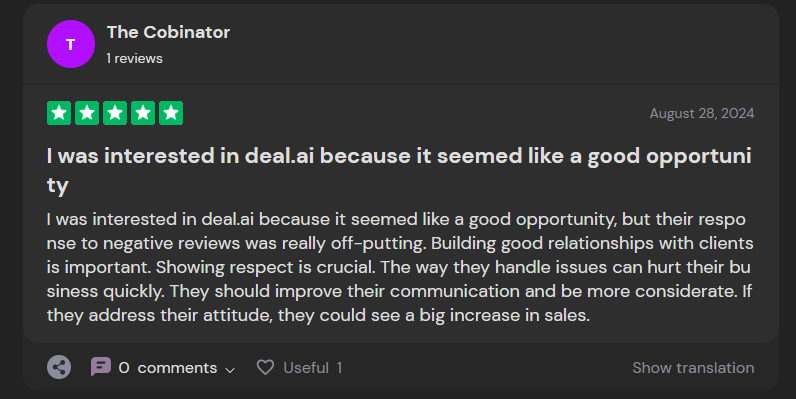This screenshot has height=399, width=796.
Task: Click the fifth green rating star
Action: [x=171, y=113]
